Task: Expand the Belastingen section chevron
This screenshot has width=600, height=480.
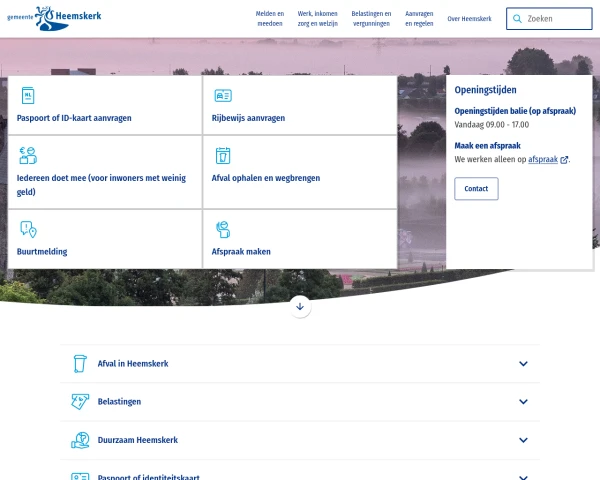Action: point(523,402)
